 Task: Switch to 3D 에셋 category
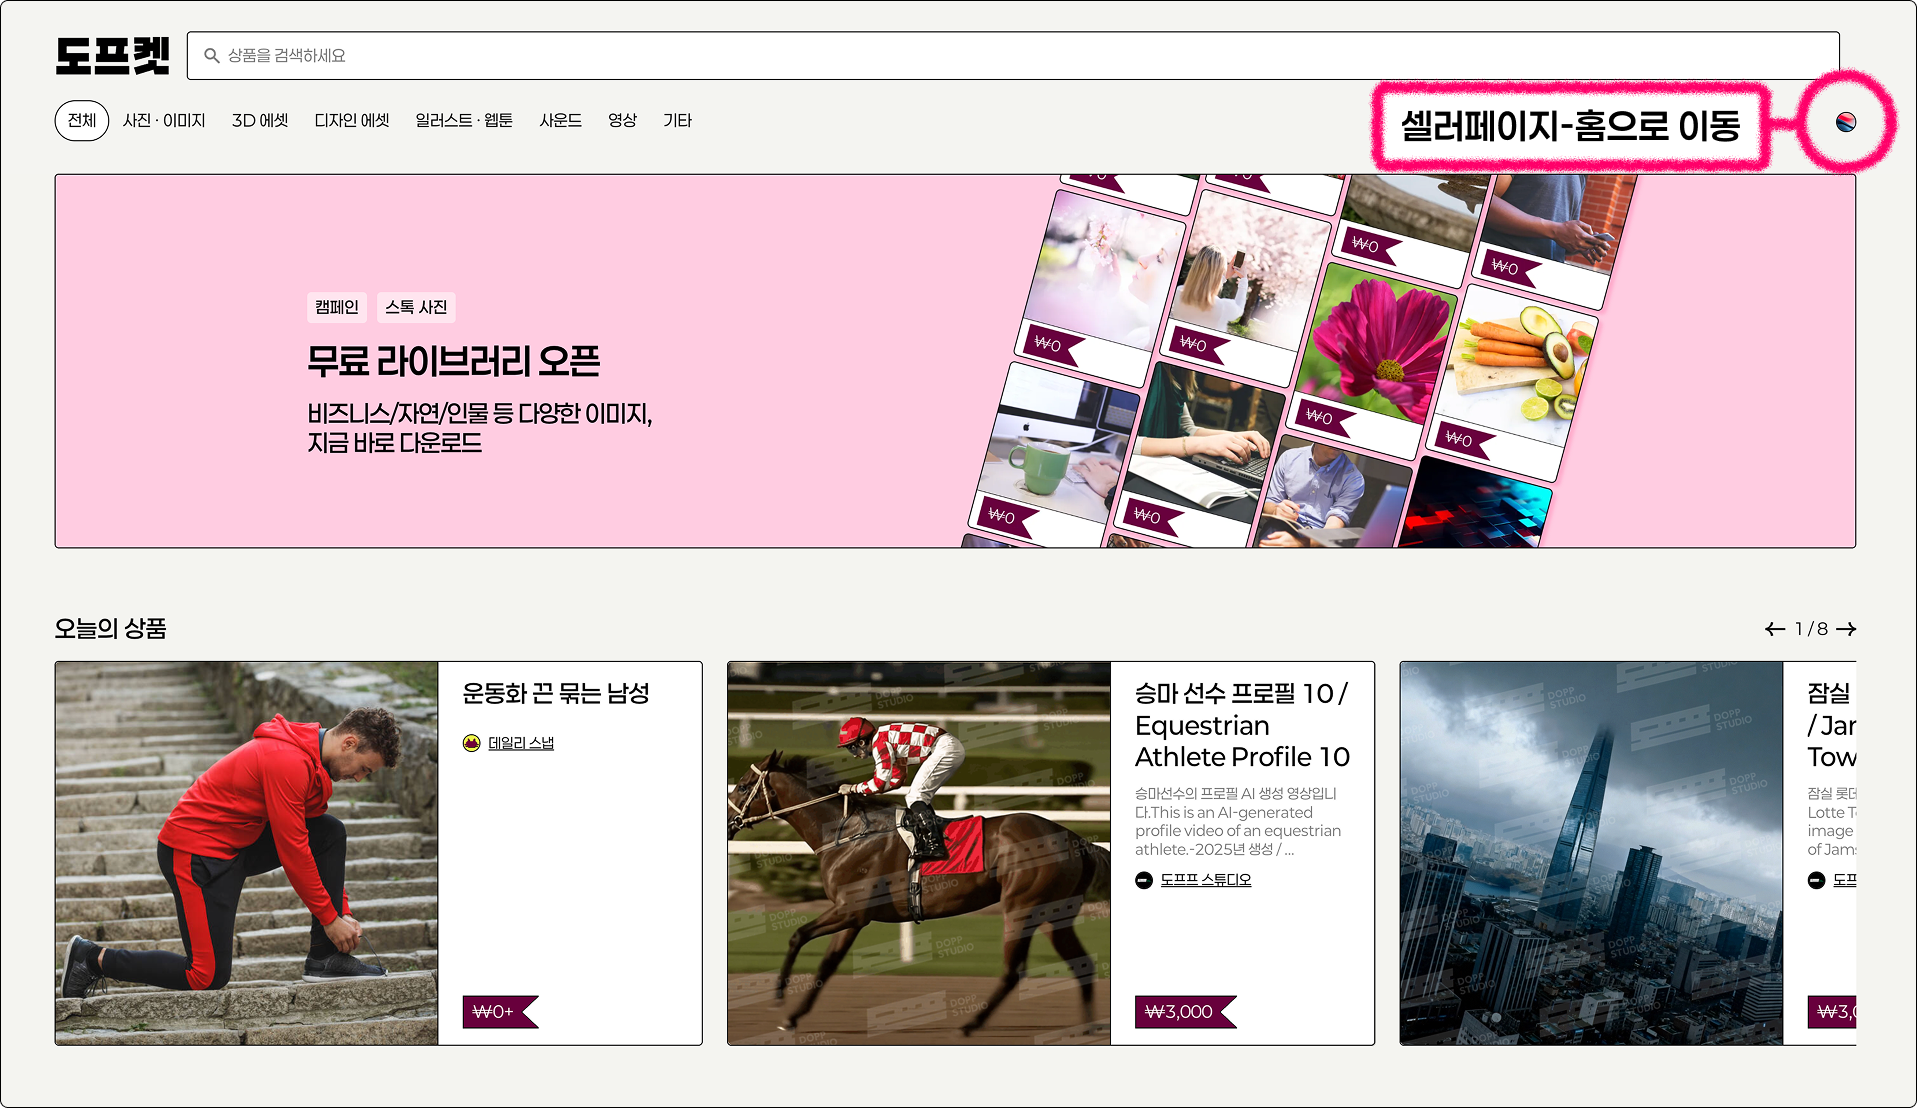tap(260, 121)
